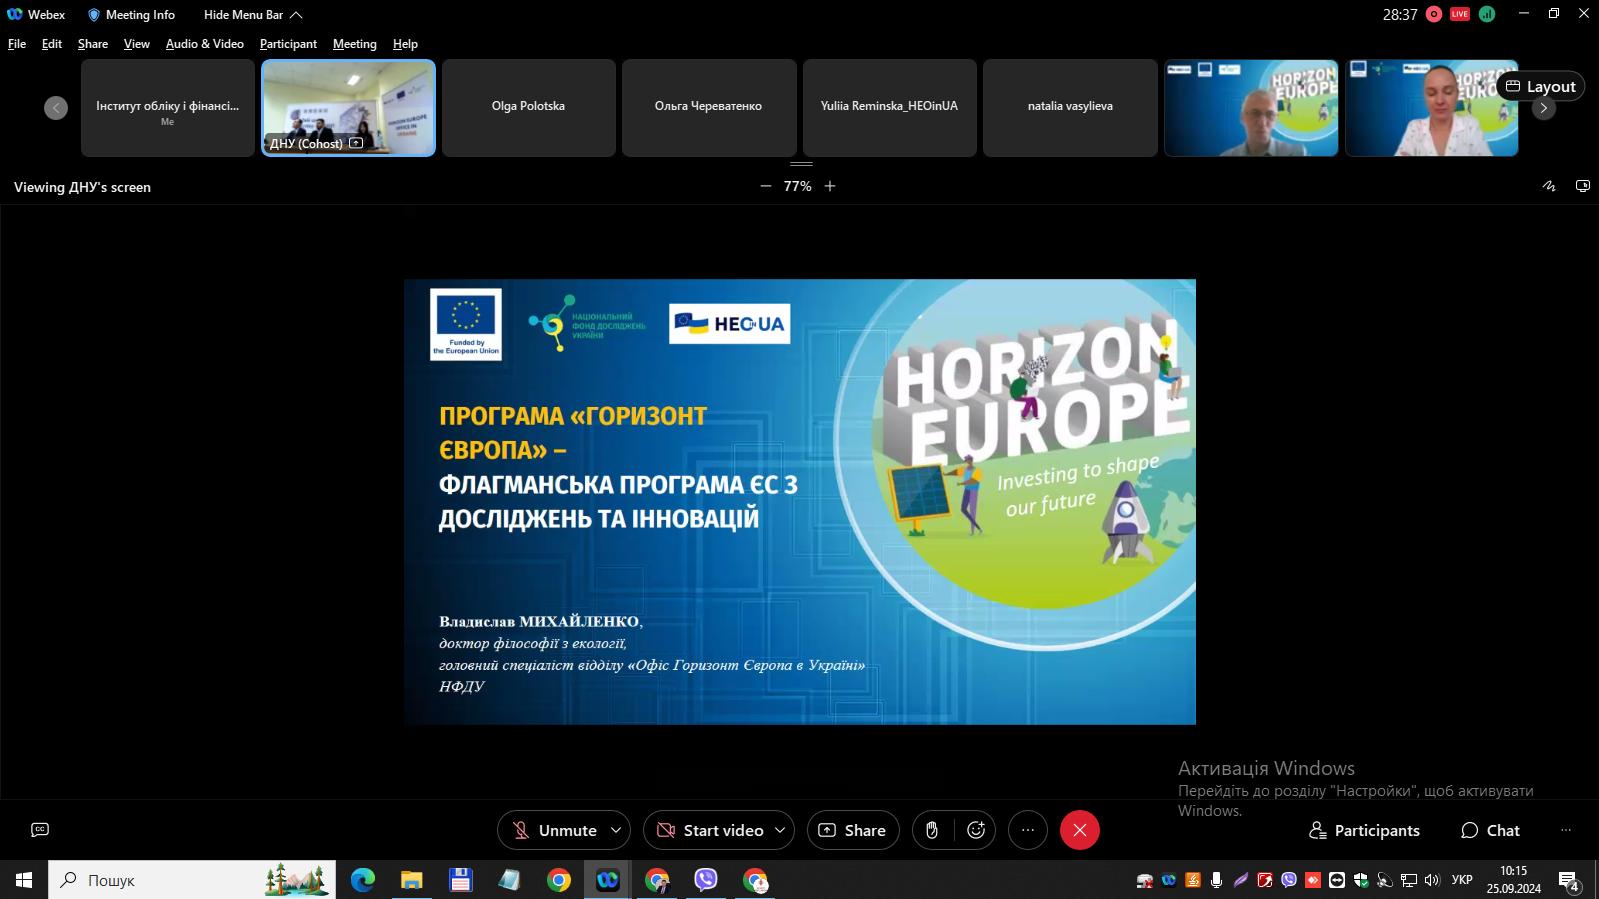Screen dimensions: 1599x899
Task: Open the microphone icon in the system tray
Action: click(1216, 880)
